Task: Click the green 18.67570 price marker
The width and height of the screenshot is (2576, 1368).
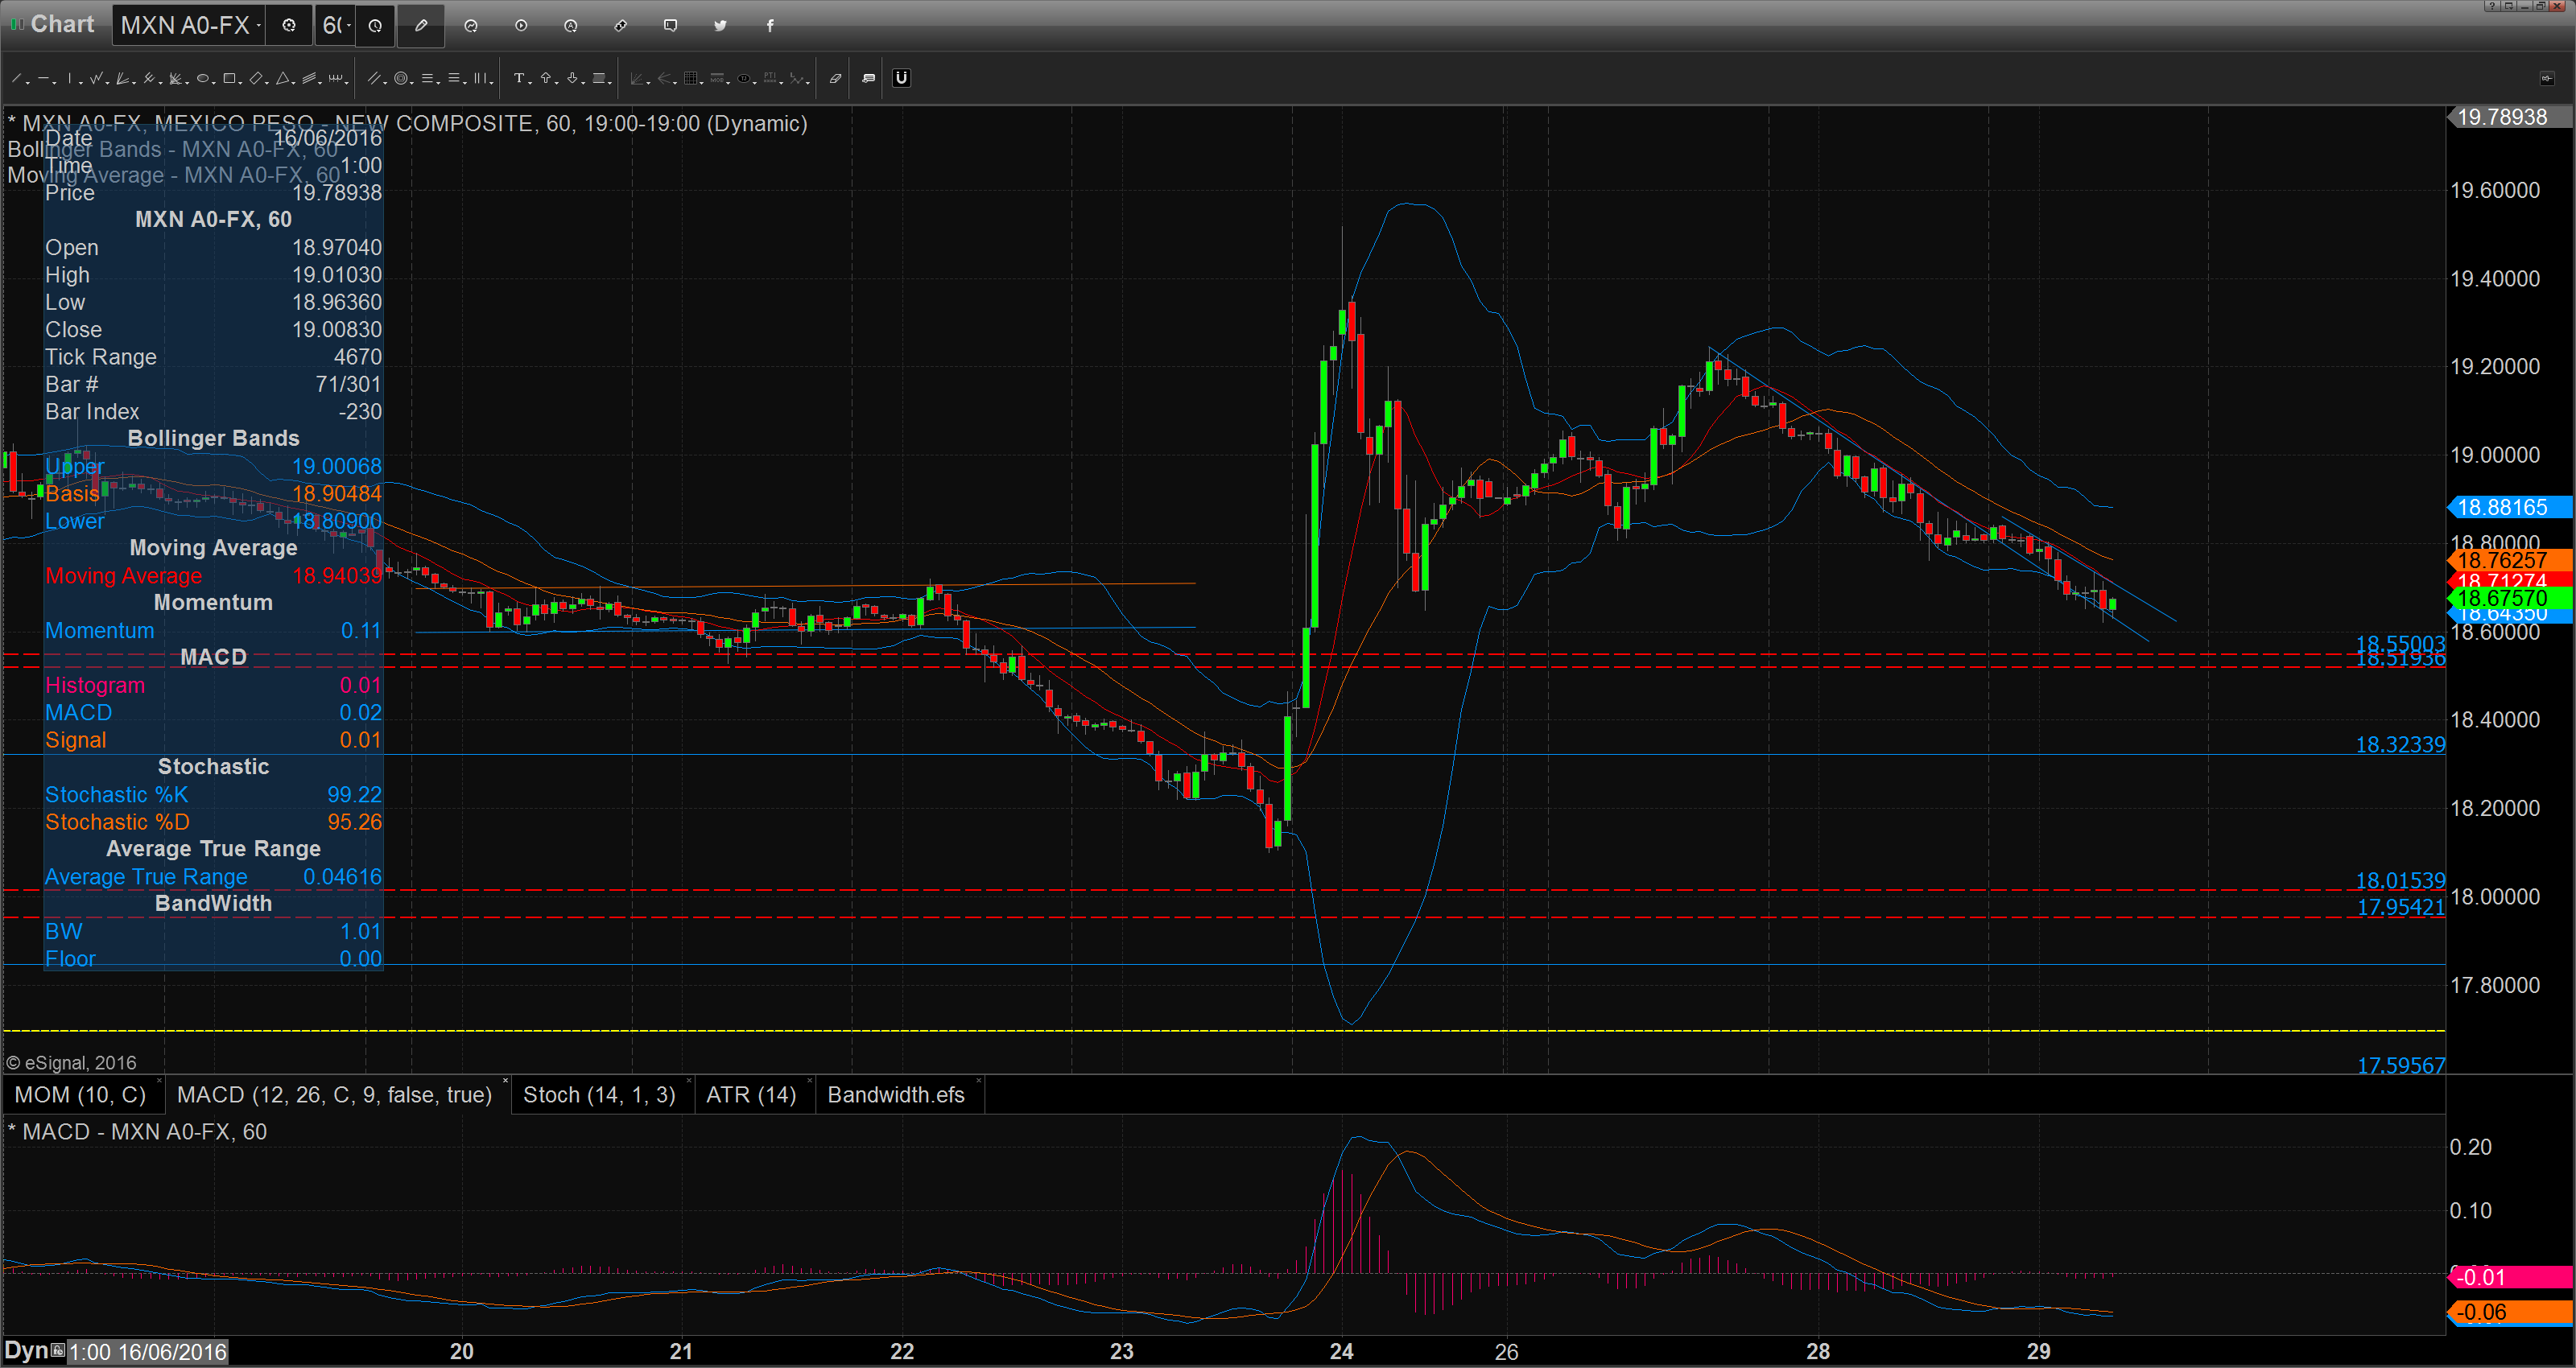Action: point(2509,598)
